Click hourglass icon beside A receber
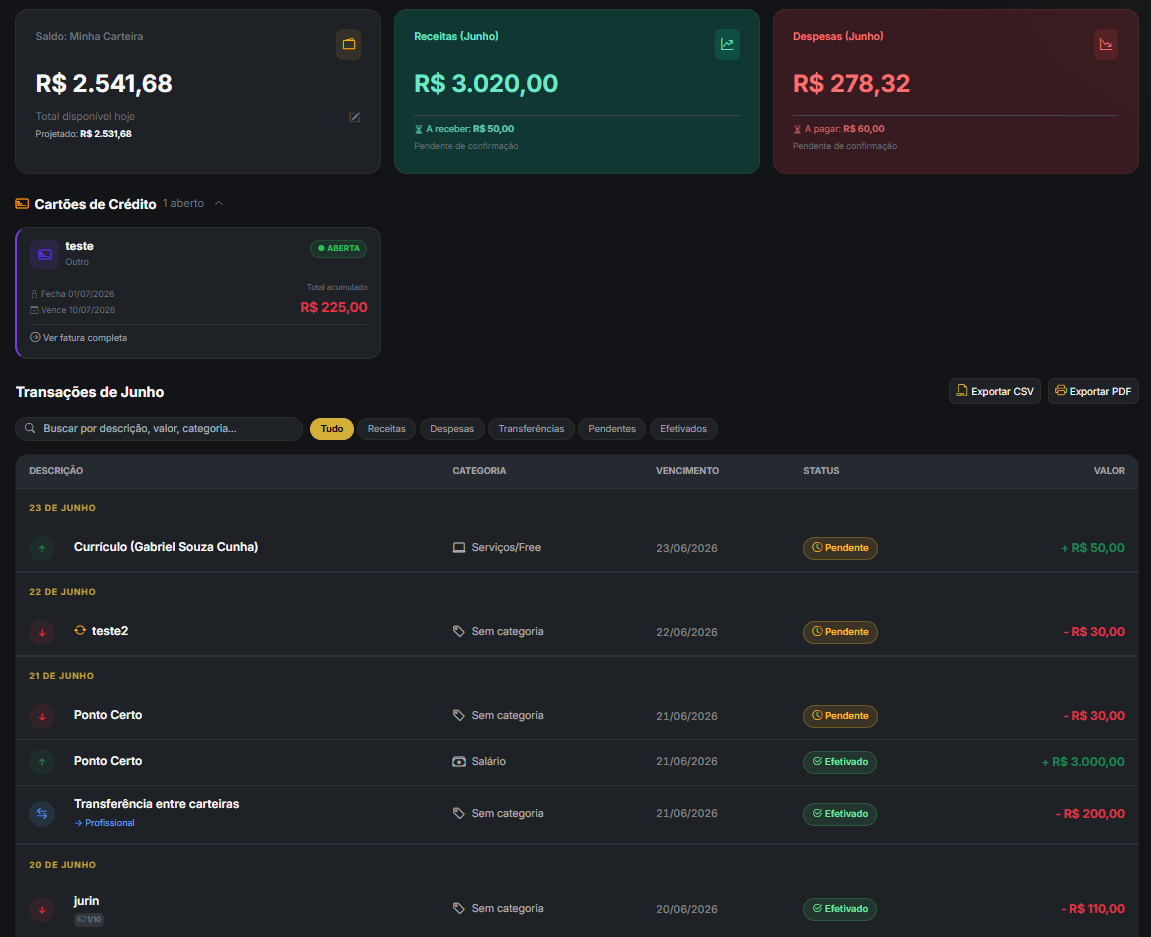 coord(418,129)
